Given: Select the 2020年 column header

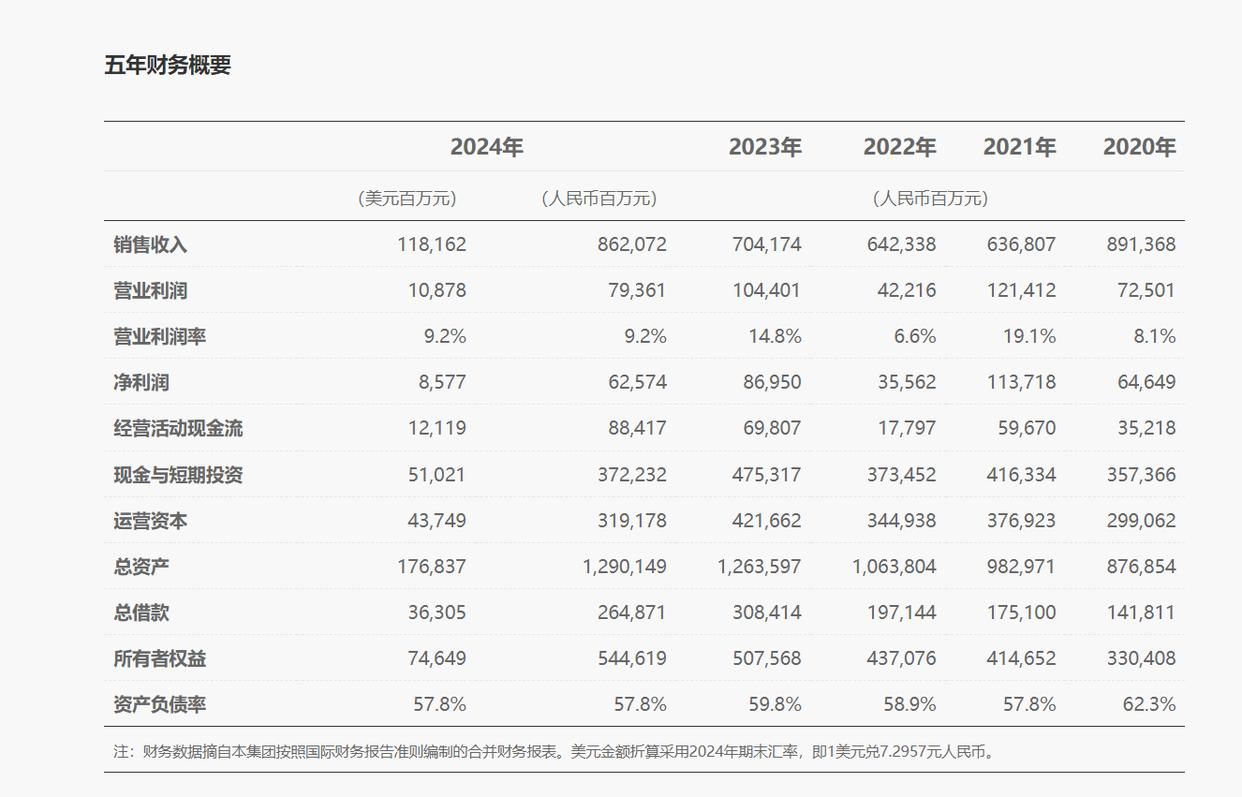Looking at the screenshot, I should 1139,147.
